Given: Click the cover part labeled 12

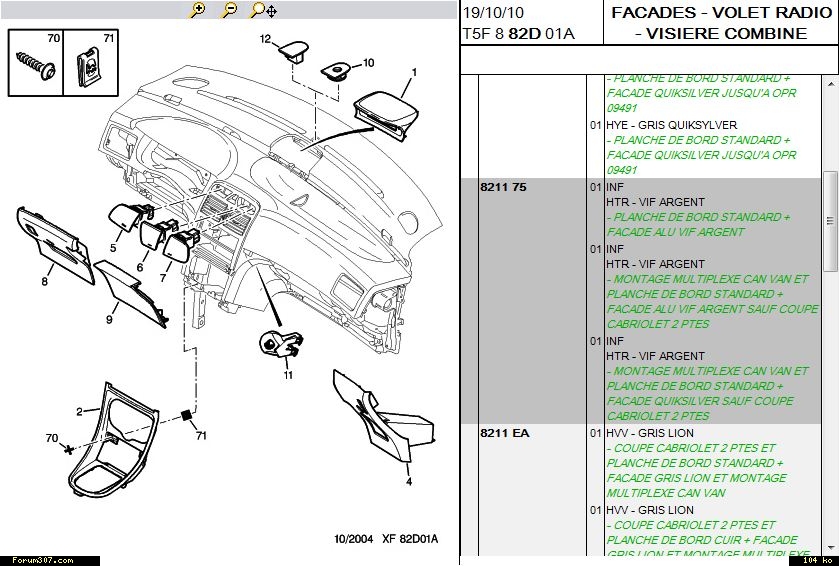Looking at the screenshot, I should [294, 48].
